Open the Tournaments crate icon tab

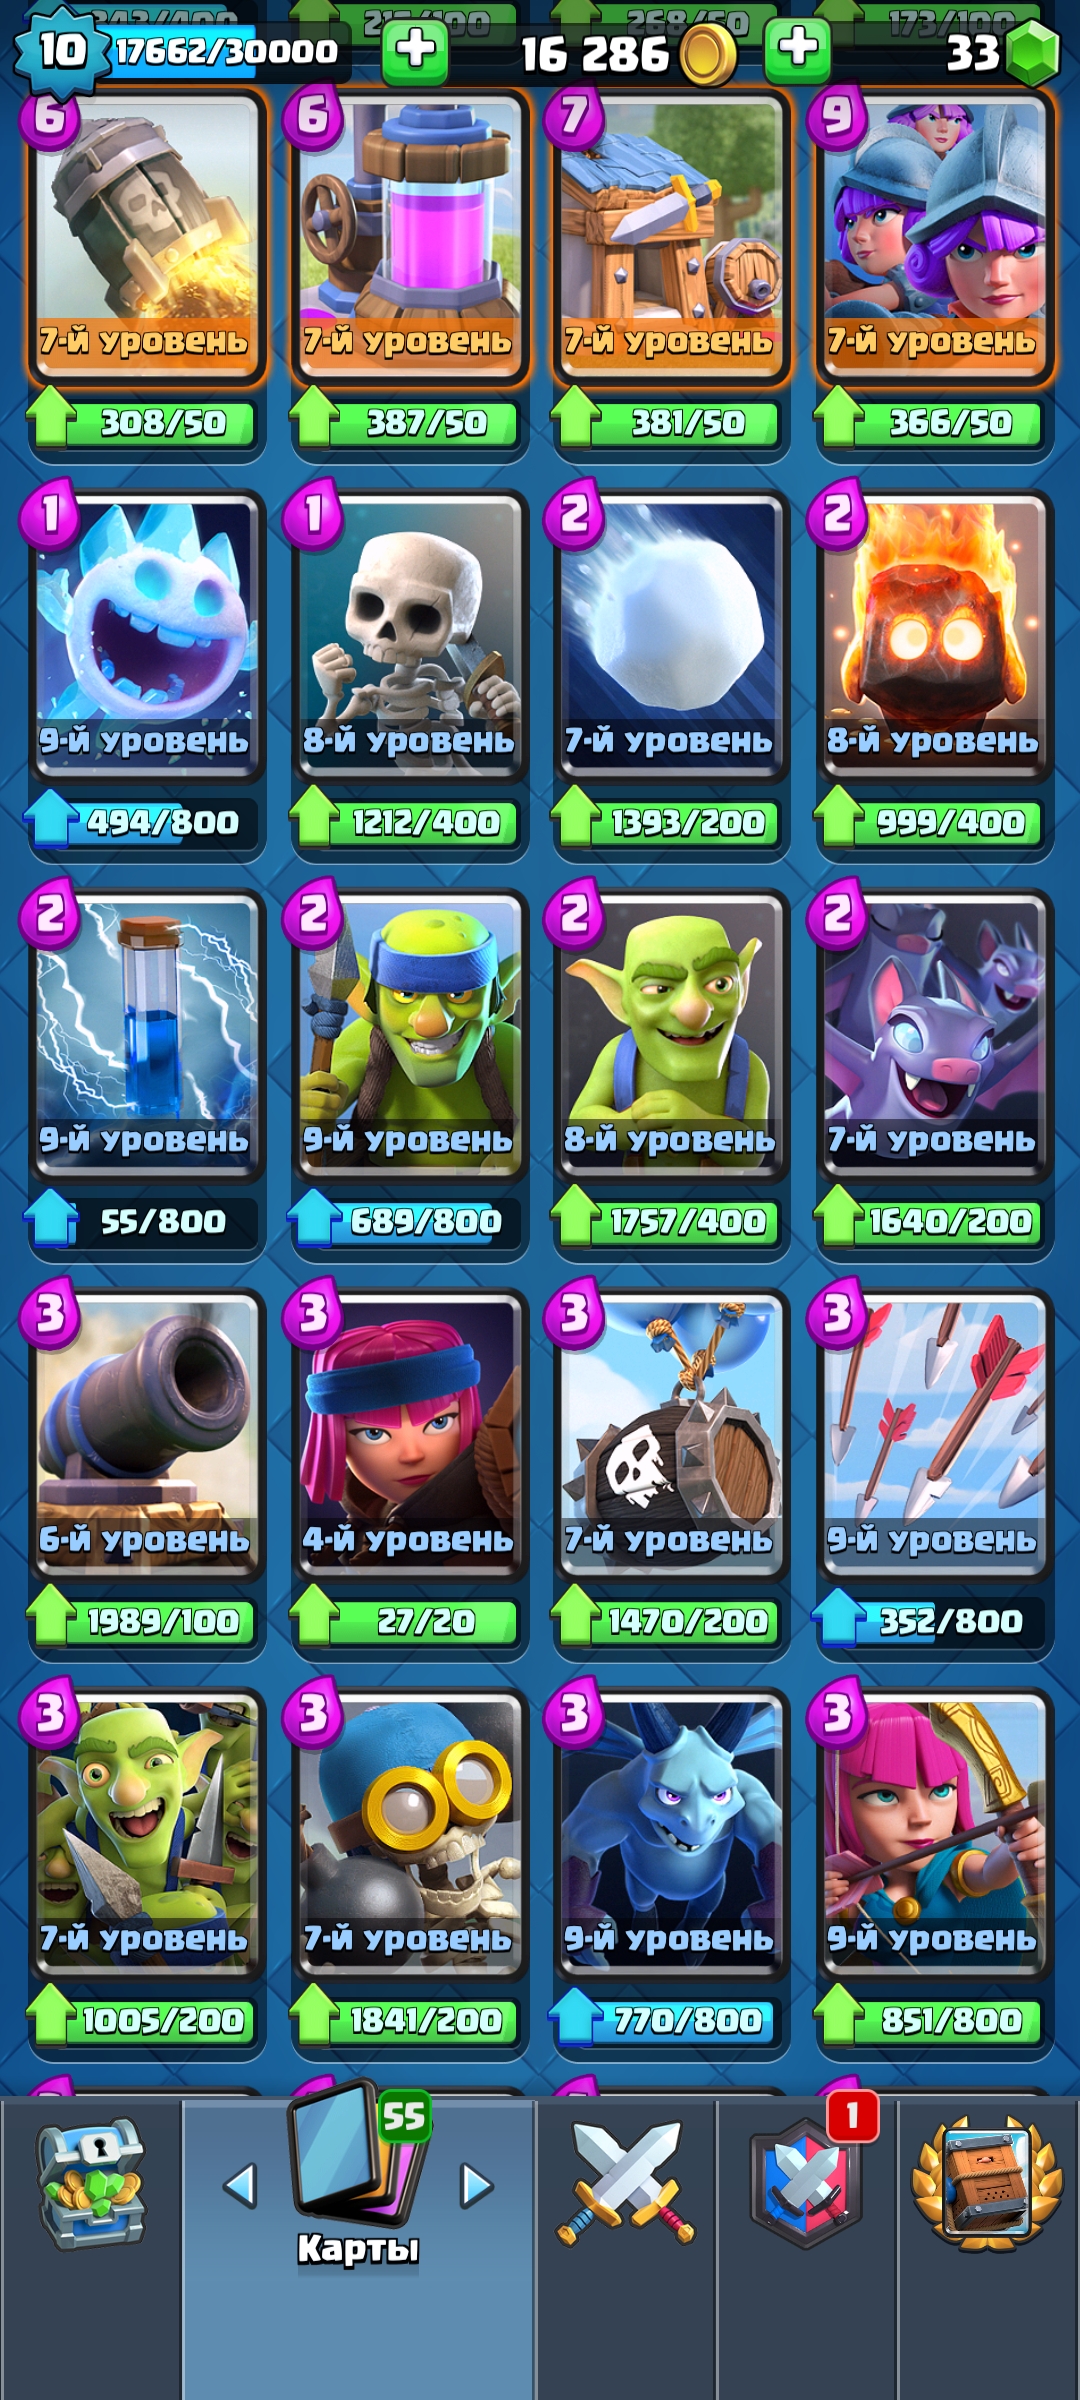[x=987, y=2183]
